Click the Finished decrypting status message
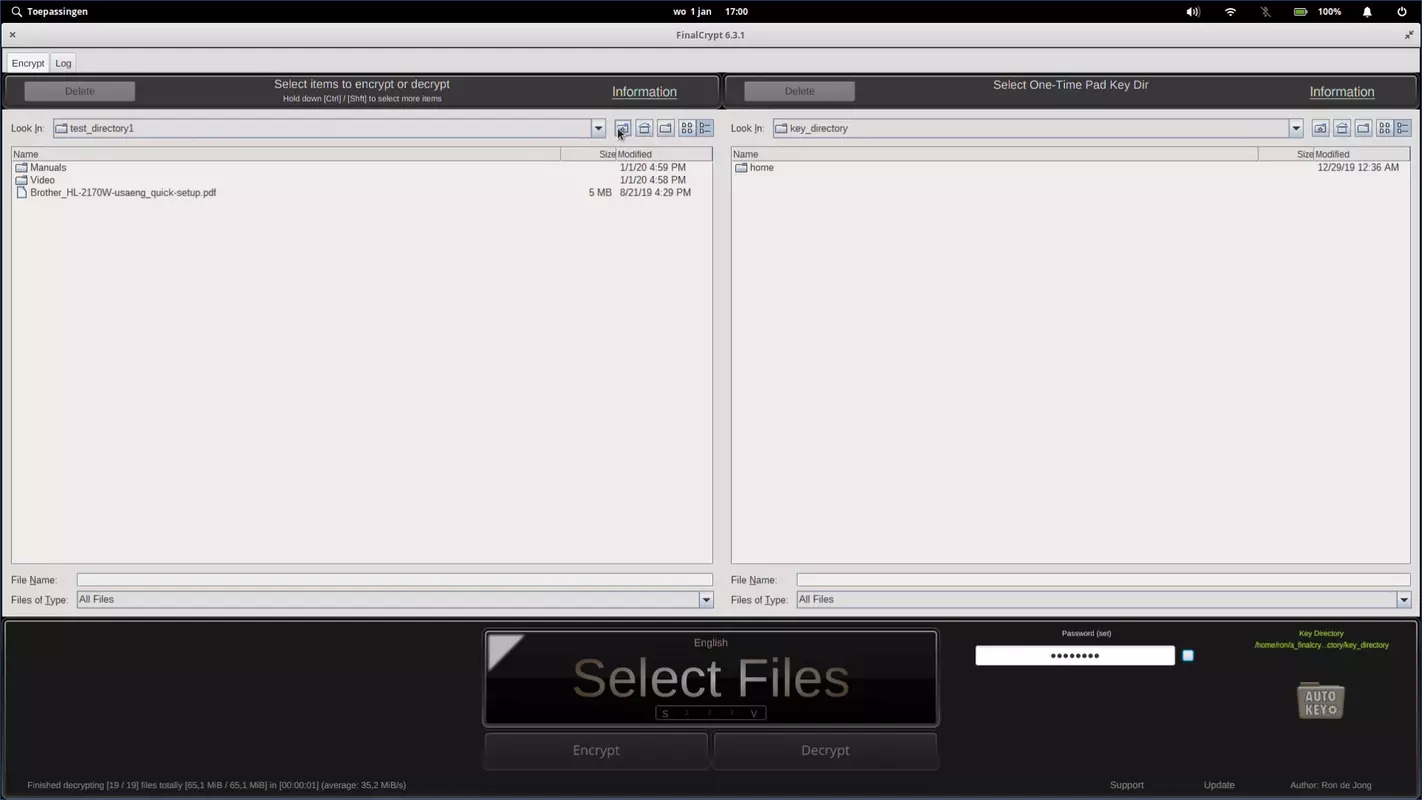Viewport: 1422px width, 800px height. click(217, 785)
